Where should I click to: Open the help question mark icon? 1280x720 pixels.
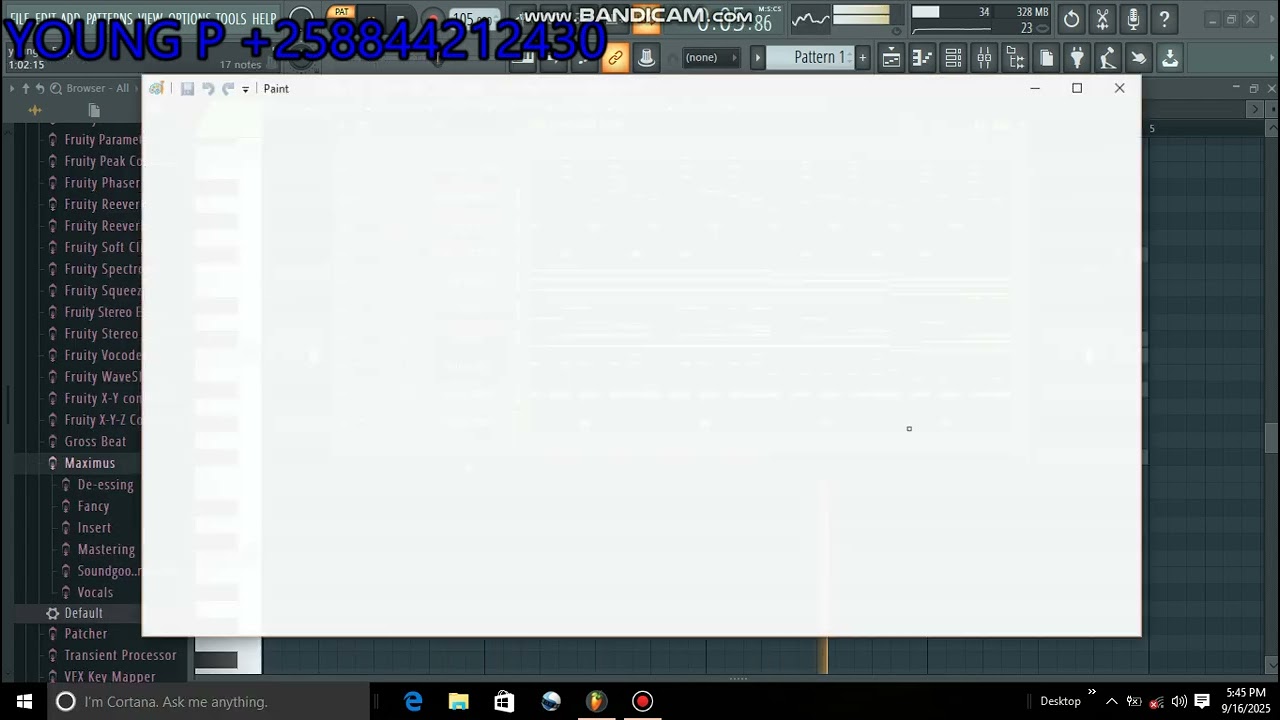point(1164,19)
